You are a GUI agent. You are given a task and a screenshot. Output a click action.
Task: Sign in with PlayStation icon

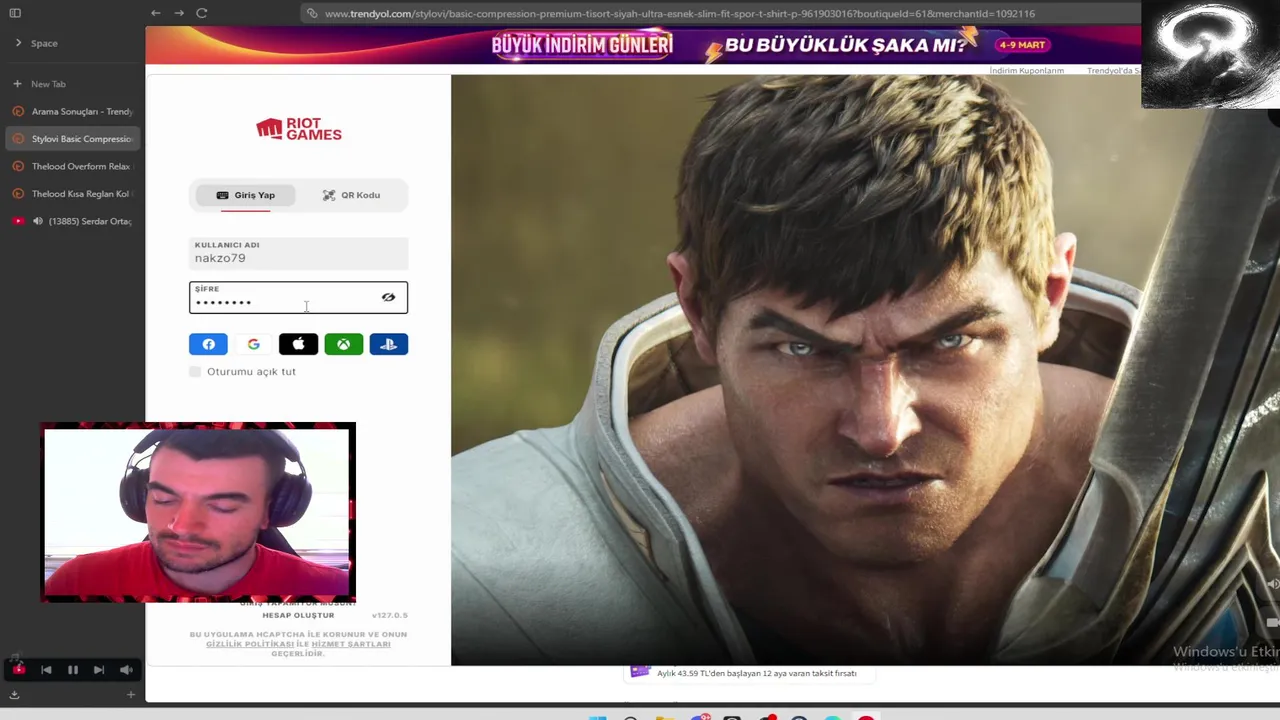coord(388,344)
